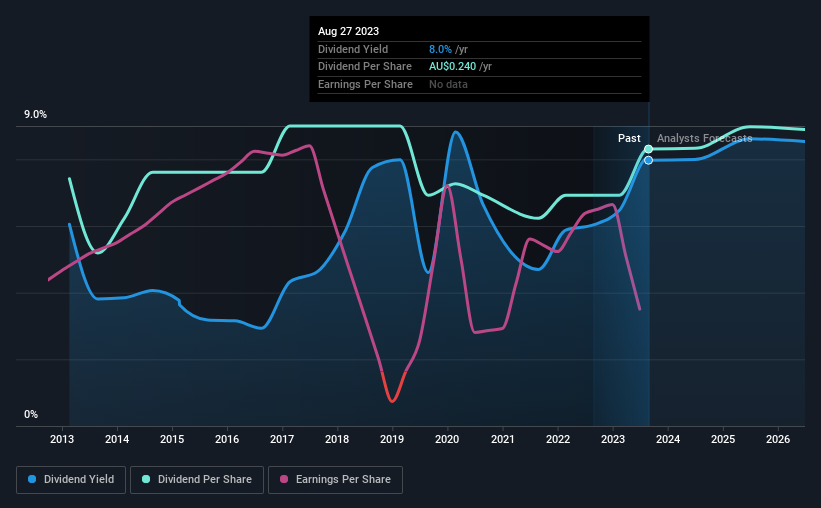821x508 pixels.
Task: Click the 2021 x-axis label
Action: click(x=503, y=439)
